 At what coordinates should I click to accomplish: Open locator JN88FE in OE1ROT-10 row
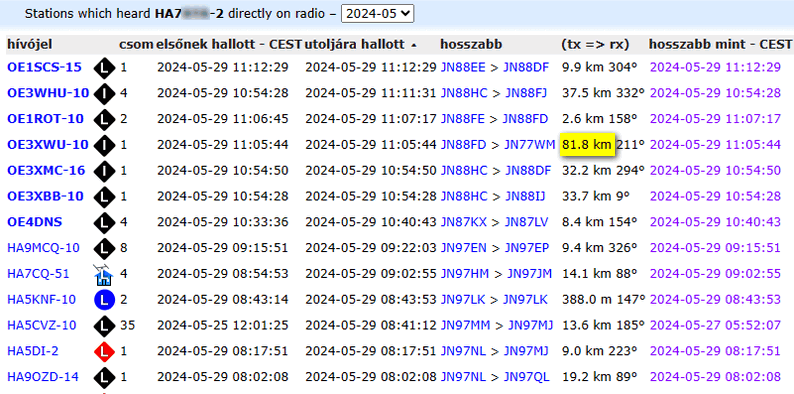462,119
